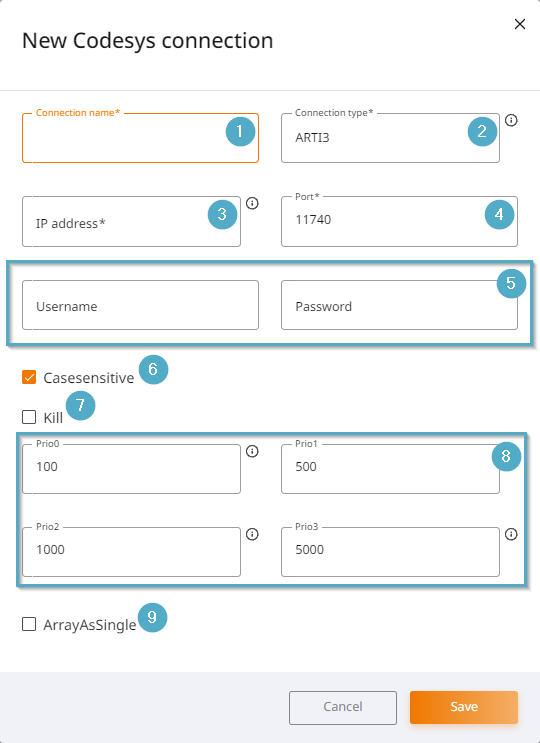Click the Prio1 field showing 500
Image resolution: width=540 pixels, height=743 pixels.
[390, 469]
